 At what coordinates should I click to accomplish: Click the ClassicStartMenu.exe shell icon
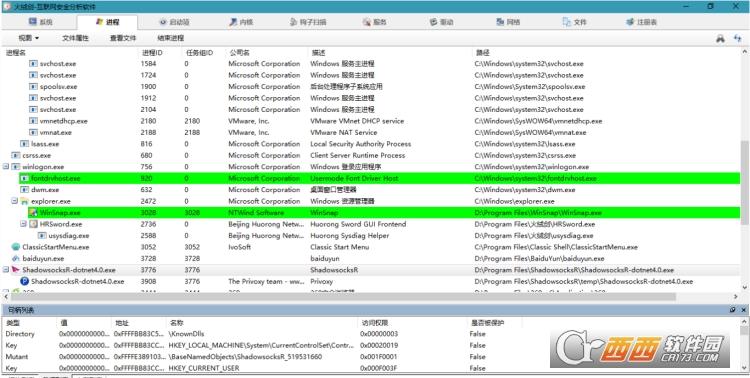pos(16,247)
